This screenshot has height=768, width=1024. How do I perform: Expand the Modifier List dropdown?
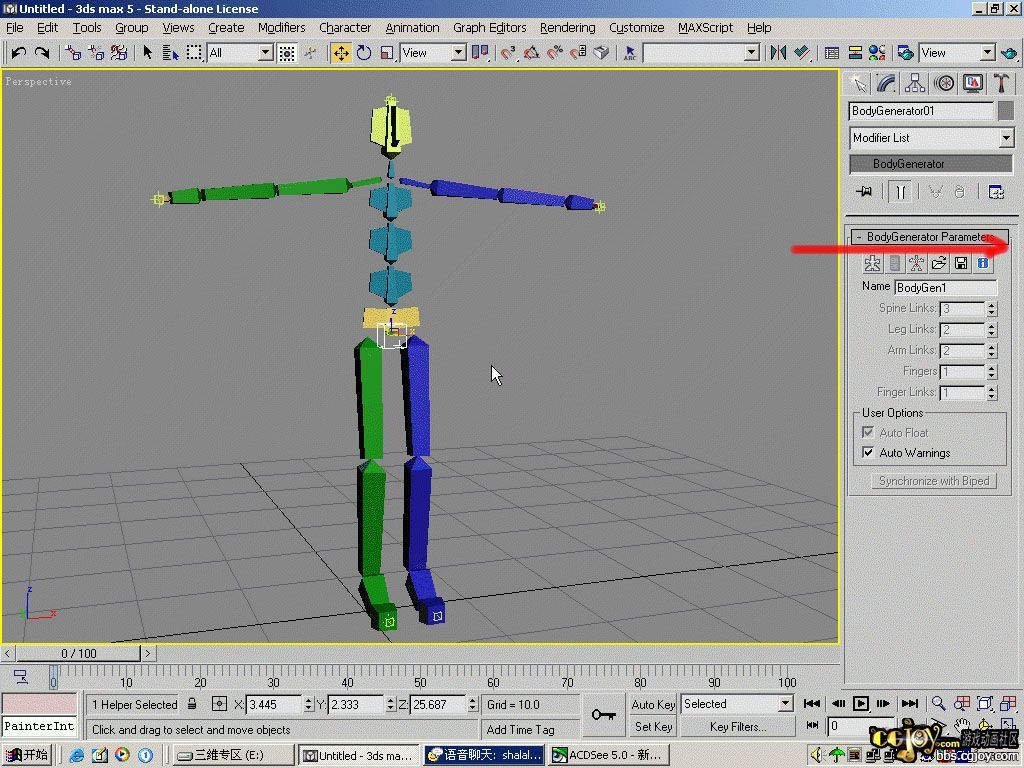tap(1006, 138)
